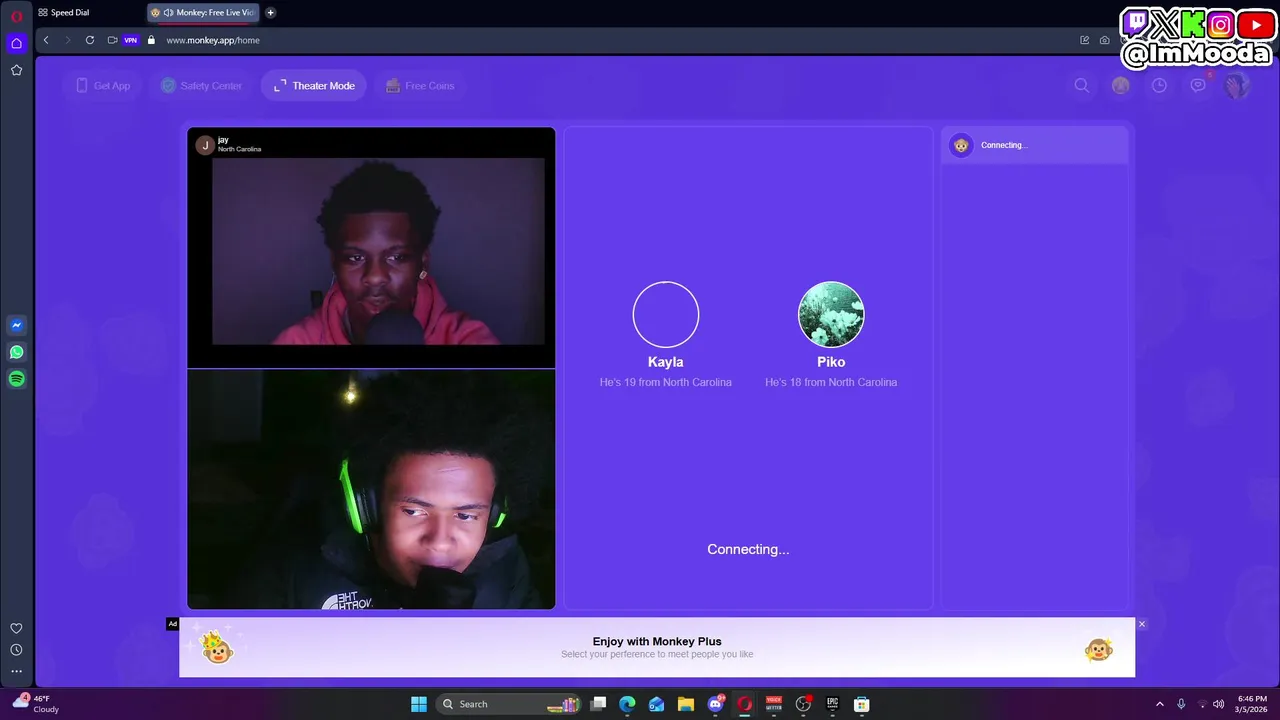Image resolution: width=1280 pixels, height=720 pixels.
Task: Open Monkey search with the magnifier icon
Action: point(1082,86)
